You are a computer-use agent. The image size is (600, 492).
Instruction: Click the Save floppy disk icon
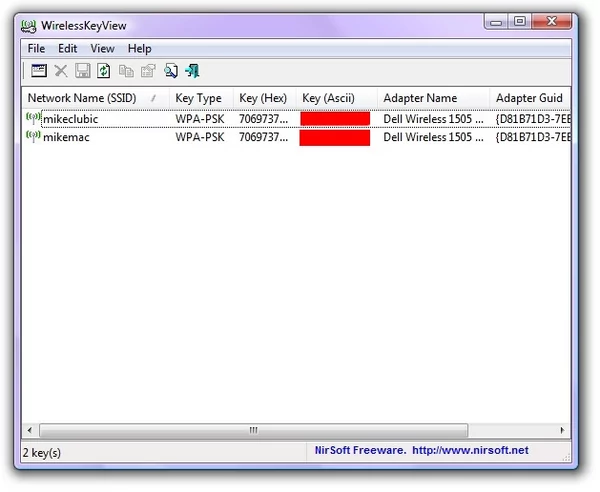tap(83, 71)
